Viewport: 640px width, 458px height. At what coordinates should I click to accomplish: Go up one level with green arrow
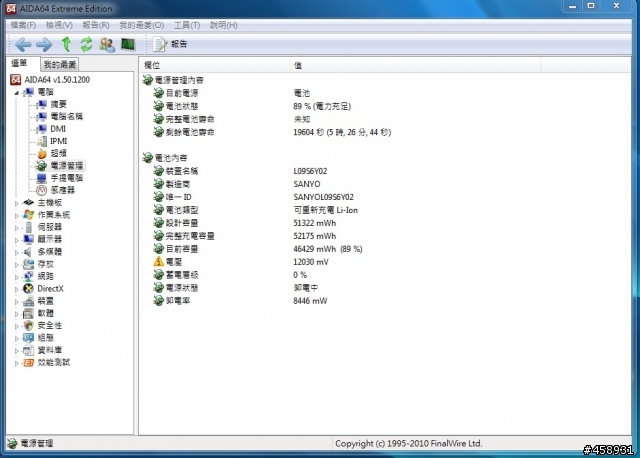pyautogui.click(x=66, y=44)
